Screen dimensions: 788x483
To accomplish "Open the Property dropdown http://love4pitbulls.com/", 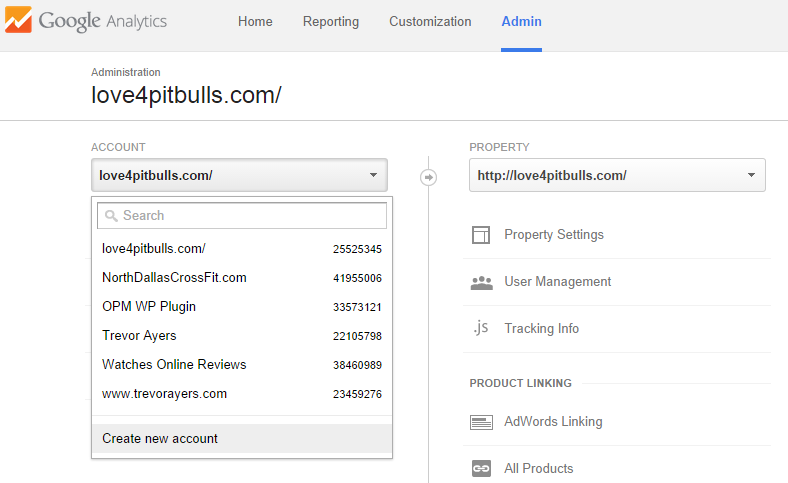I will click(x=617, y=175).
